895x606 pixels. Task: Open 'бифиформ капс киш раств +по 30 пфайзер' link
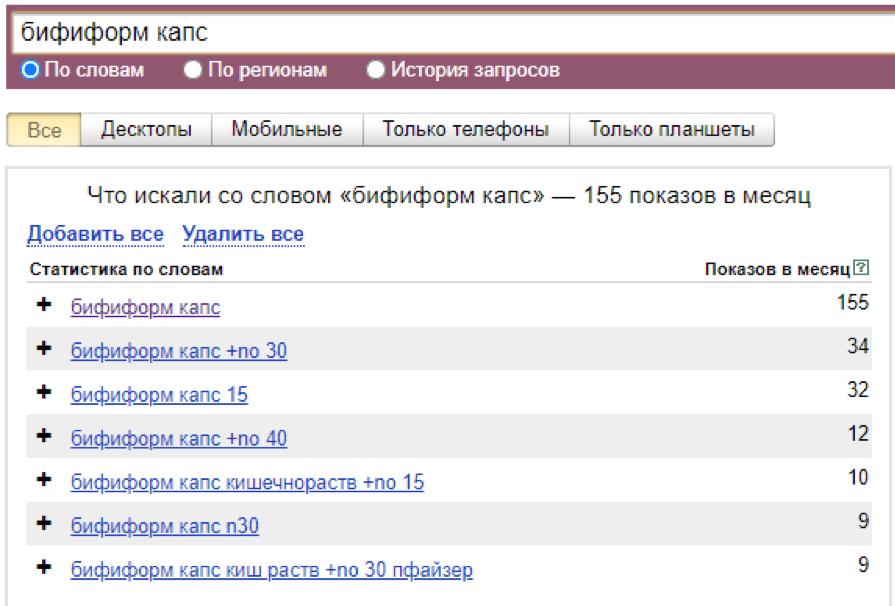[272, 570]
